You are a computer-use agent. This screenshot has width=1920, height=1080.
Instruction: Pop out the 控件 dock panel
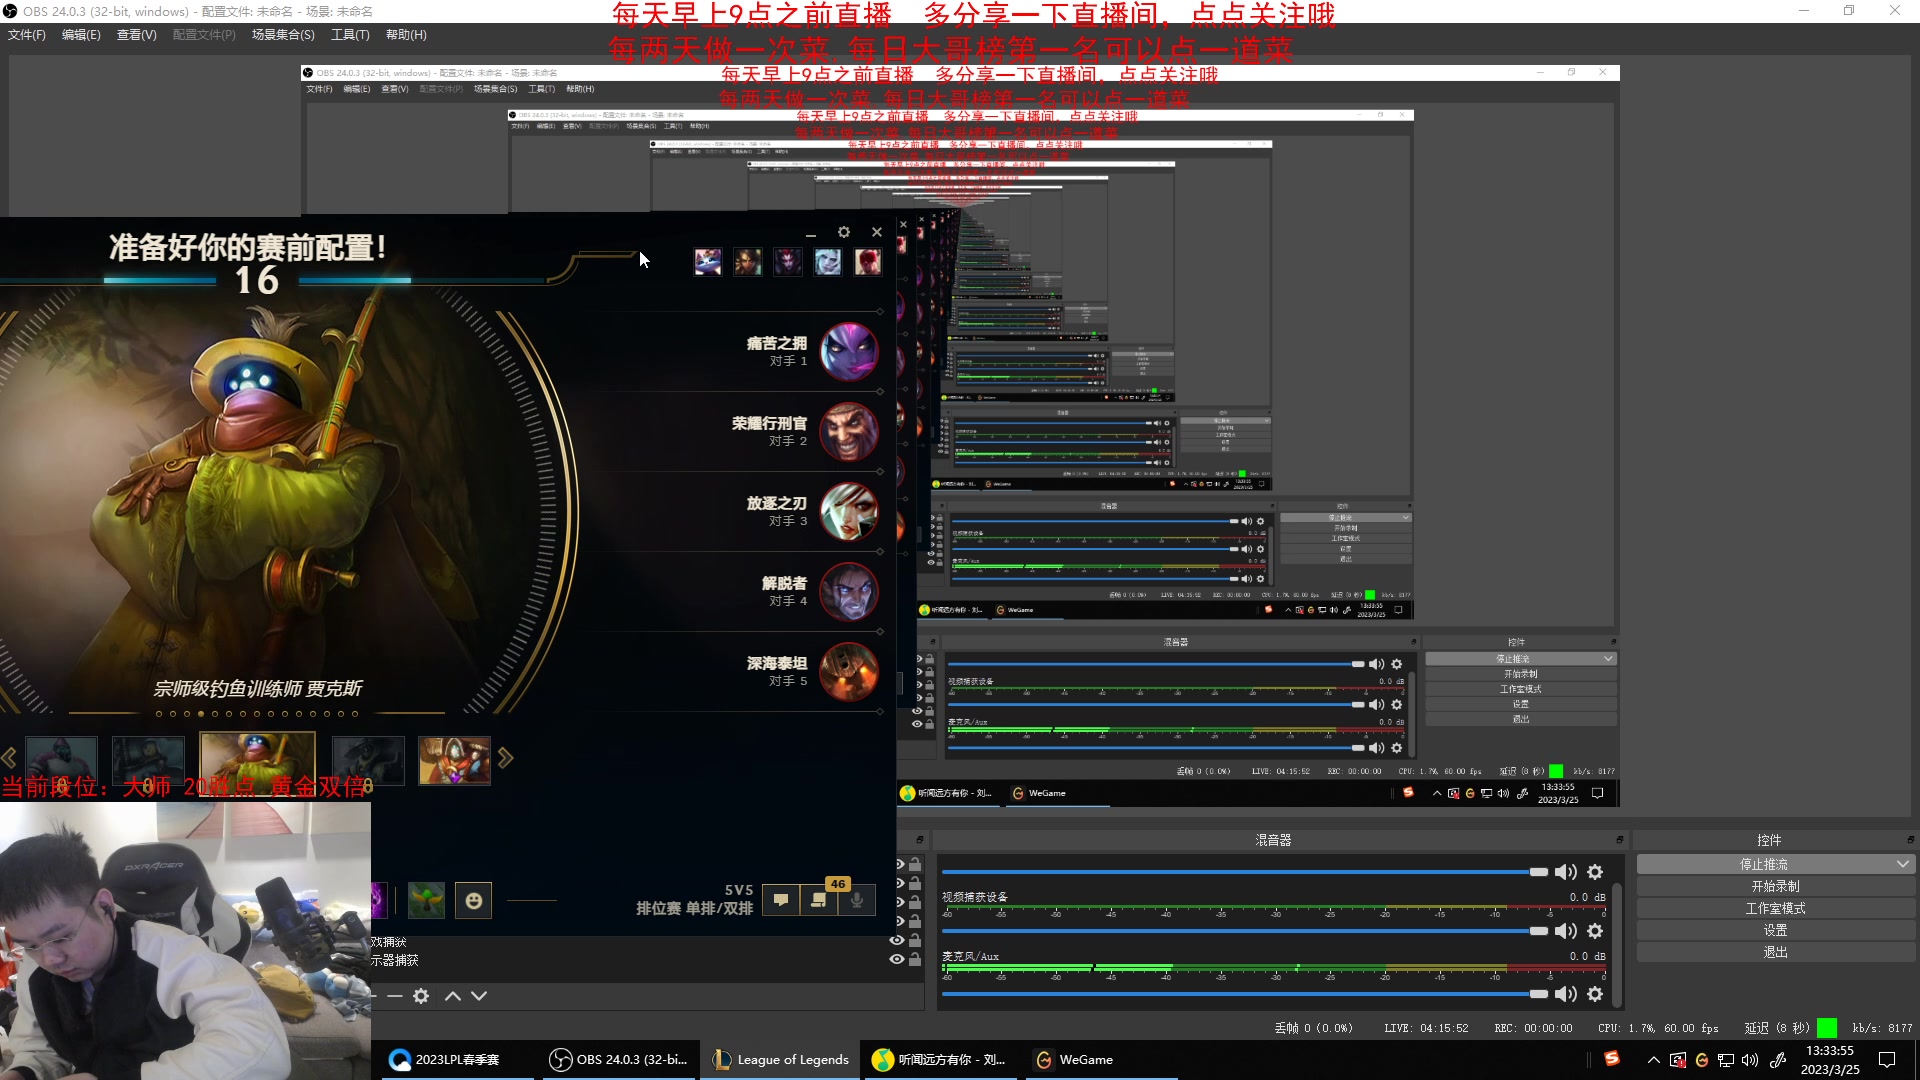point(1910,840)
